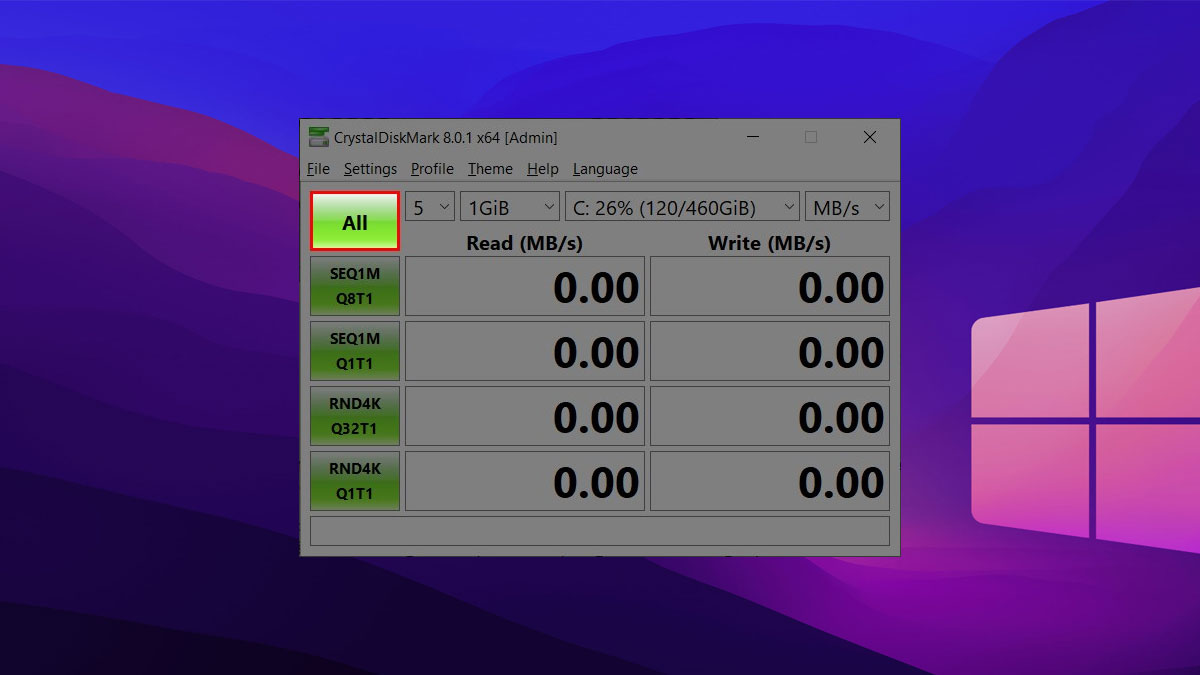Click the RND4K Q1T1 read result value
The image size is (1200, 675).
525,481
